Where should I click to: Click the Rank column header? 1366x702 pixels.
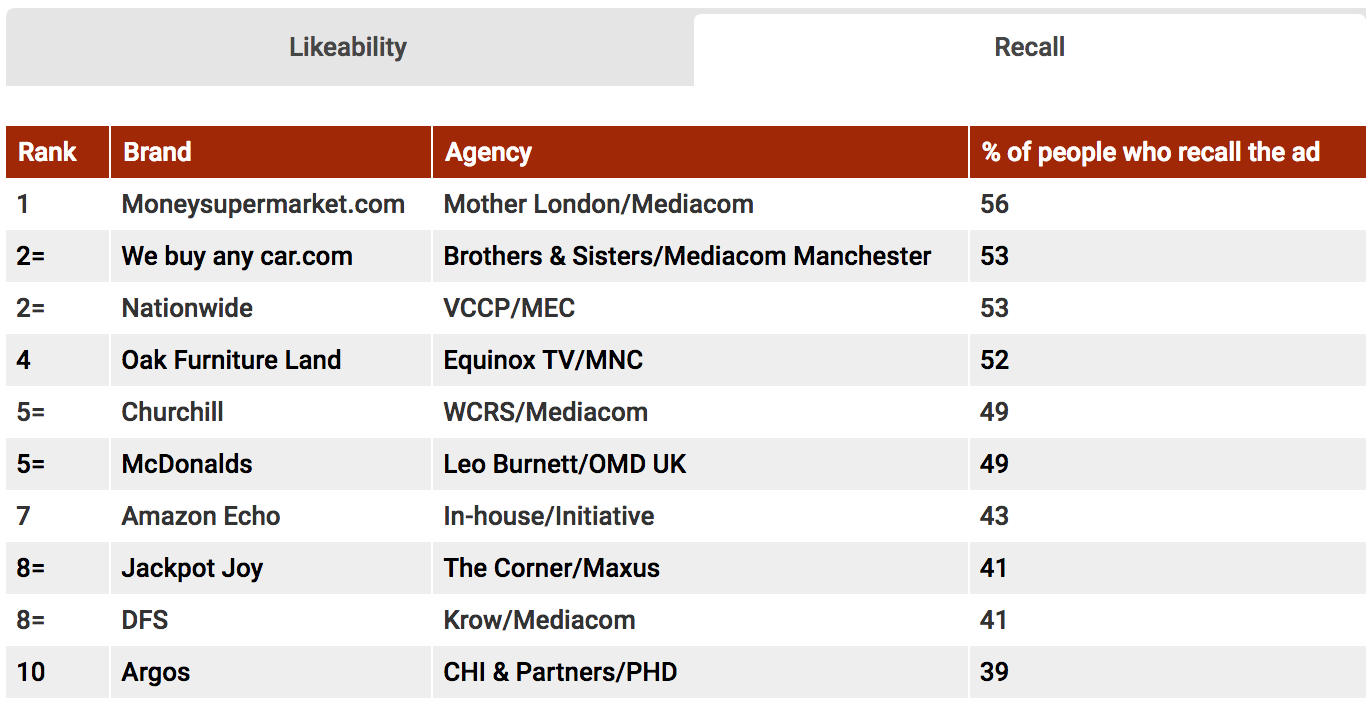(x=57, y=152)
